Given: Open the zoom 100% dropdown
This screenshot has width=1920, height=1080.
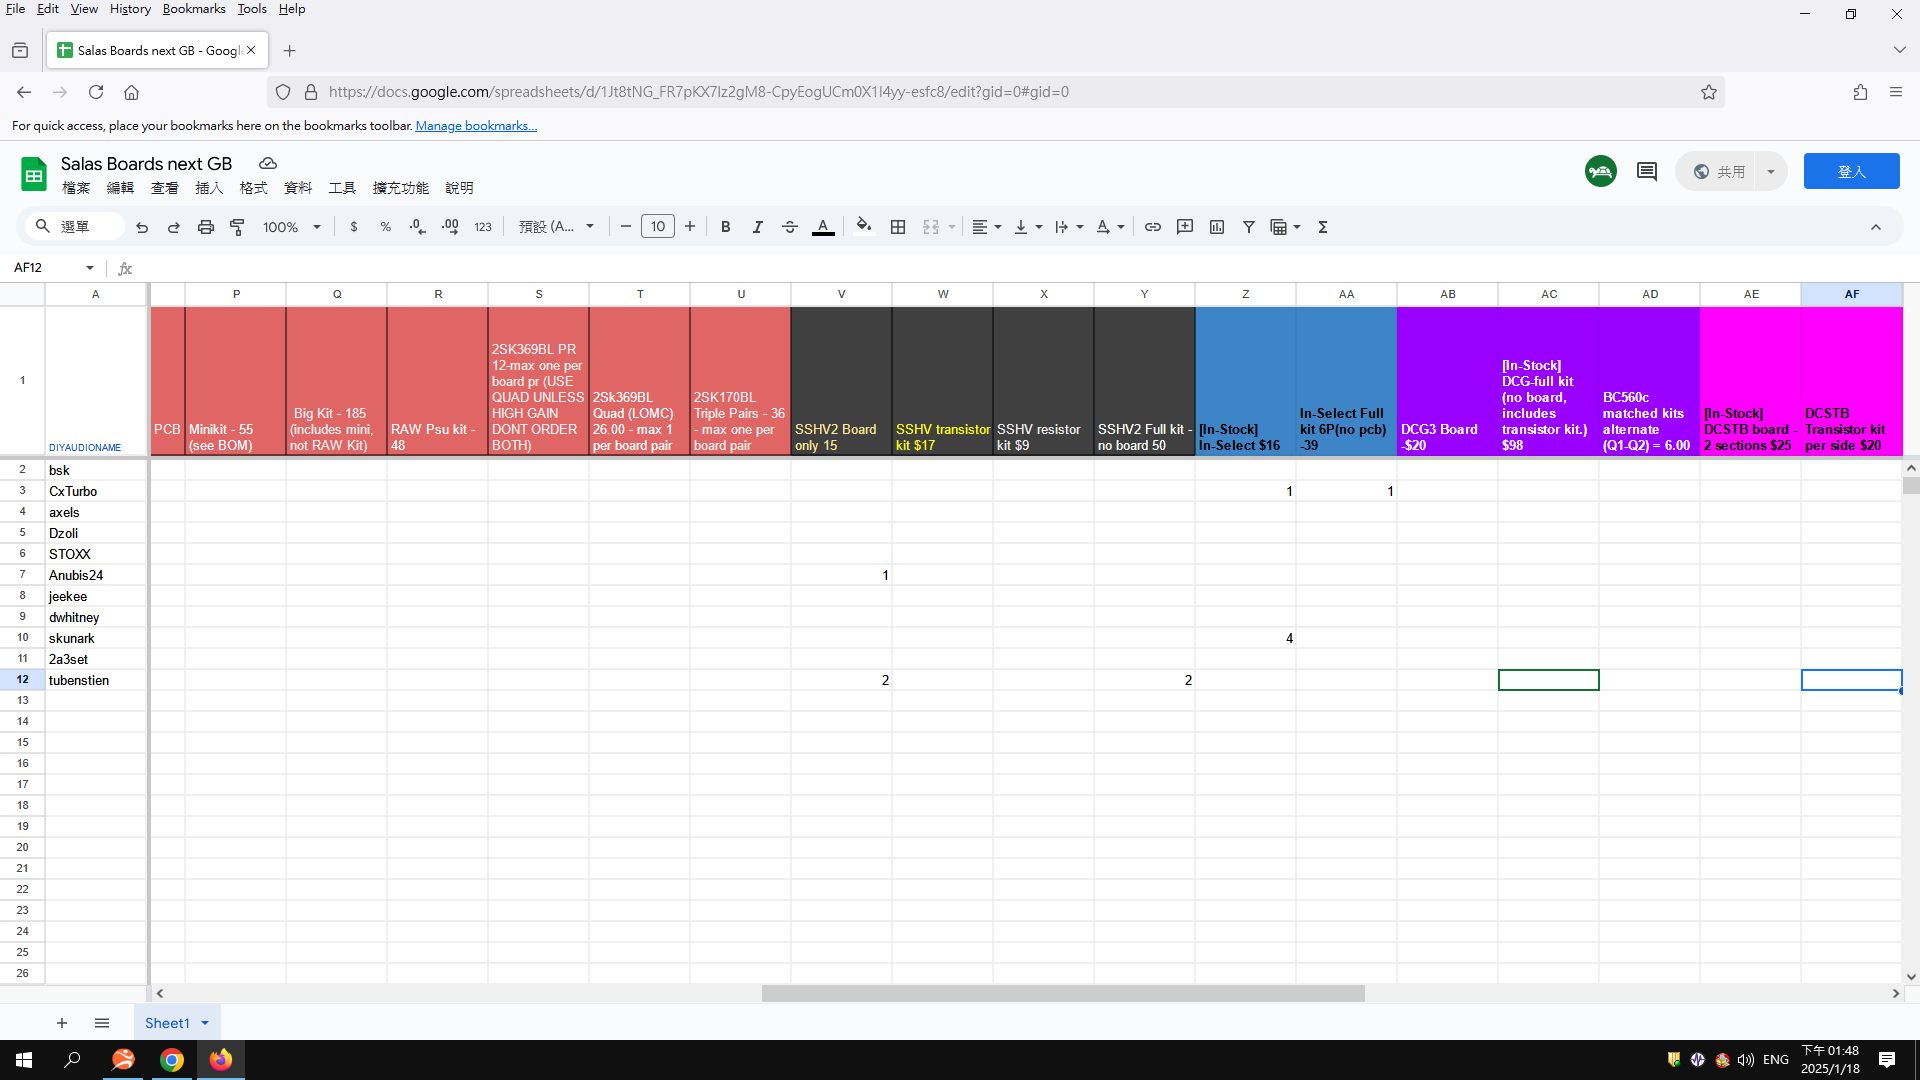Looking at the screenshot, I should click(292, 227).
